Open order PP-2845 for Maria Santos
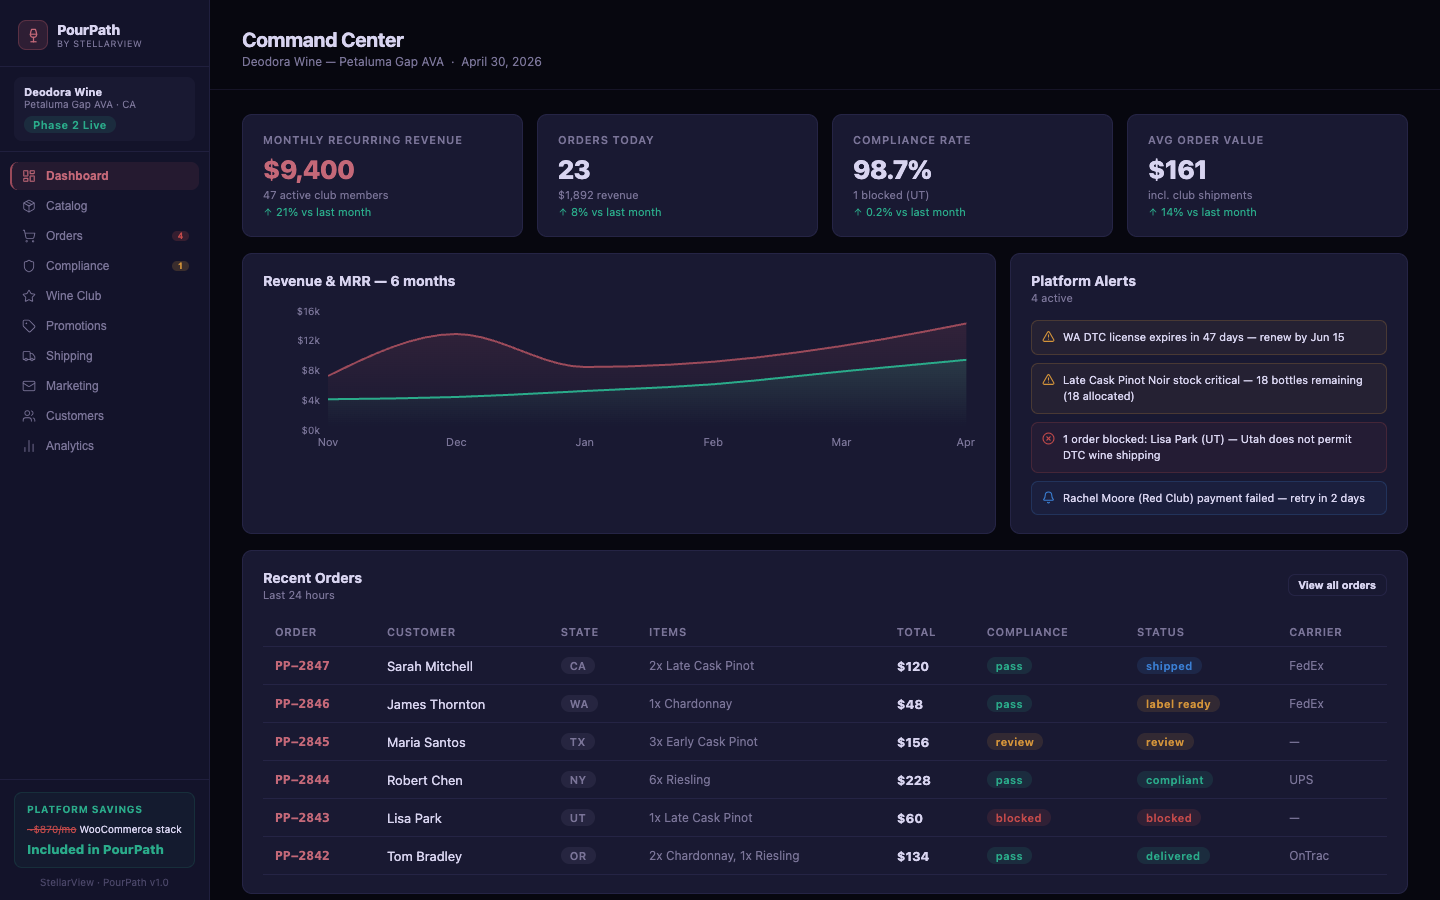The height and width of the screenshot is (900, 1440). click(x=302, y=742)
